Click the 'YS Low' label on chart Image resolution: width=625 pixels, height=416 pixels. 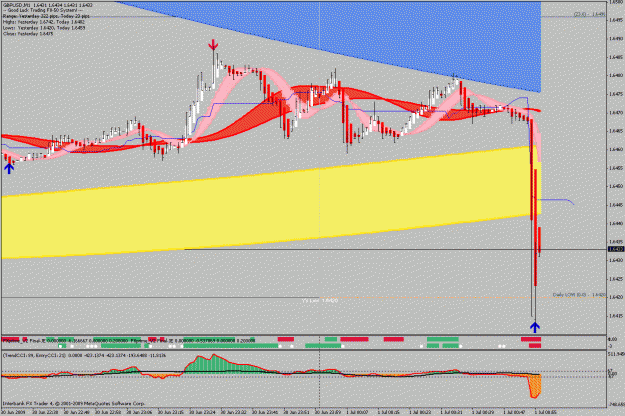(x=320, y=300)
